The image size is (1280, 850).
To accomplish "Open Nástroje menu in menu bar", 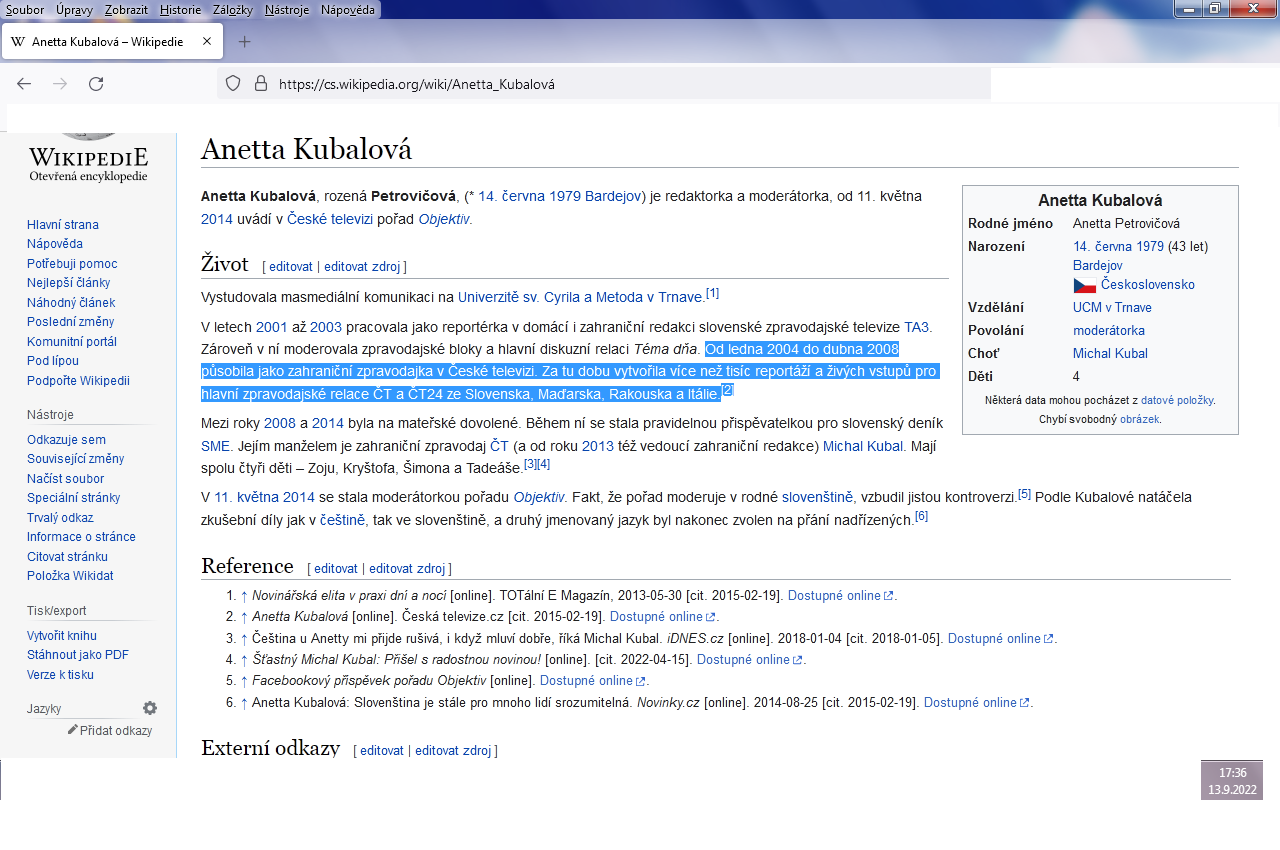I will (x=287, y=9).
